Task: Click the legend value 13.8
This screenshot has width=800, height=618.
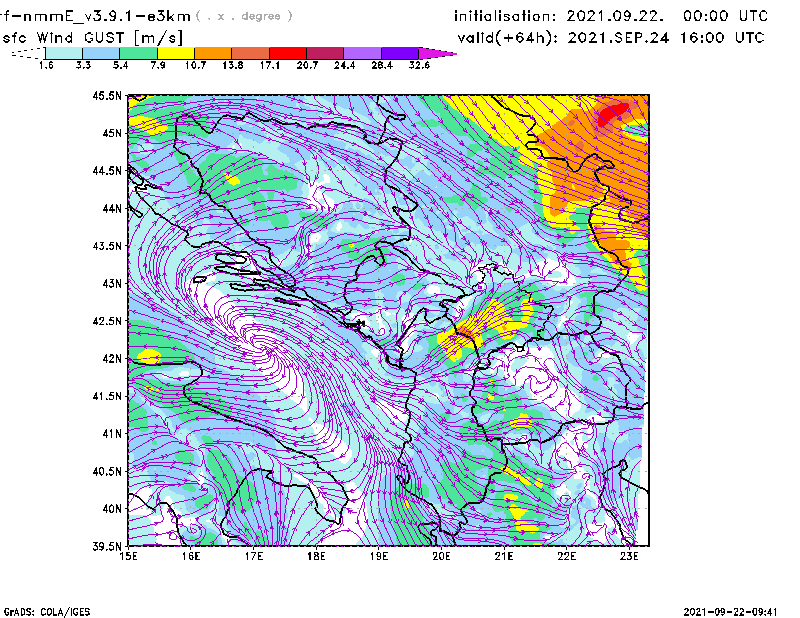Action: point(232,65)
